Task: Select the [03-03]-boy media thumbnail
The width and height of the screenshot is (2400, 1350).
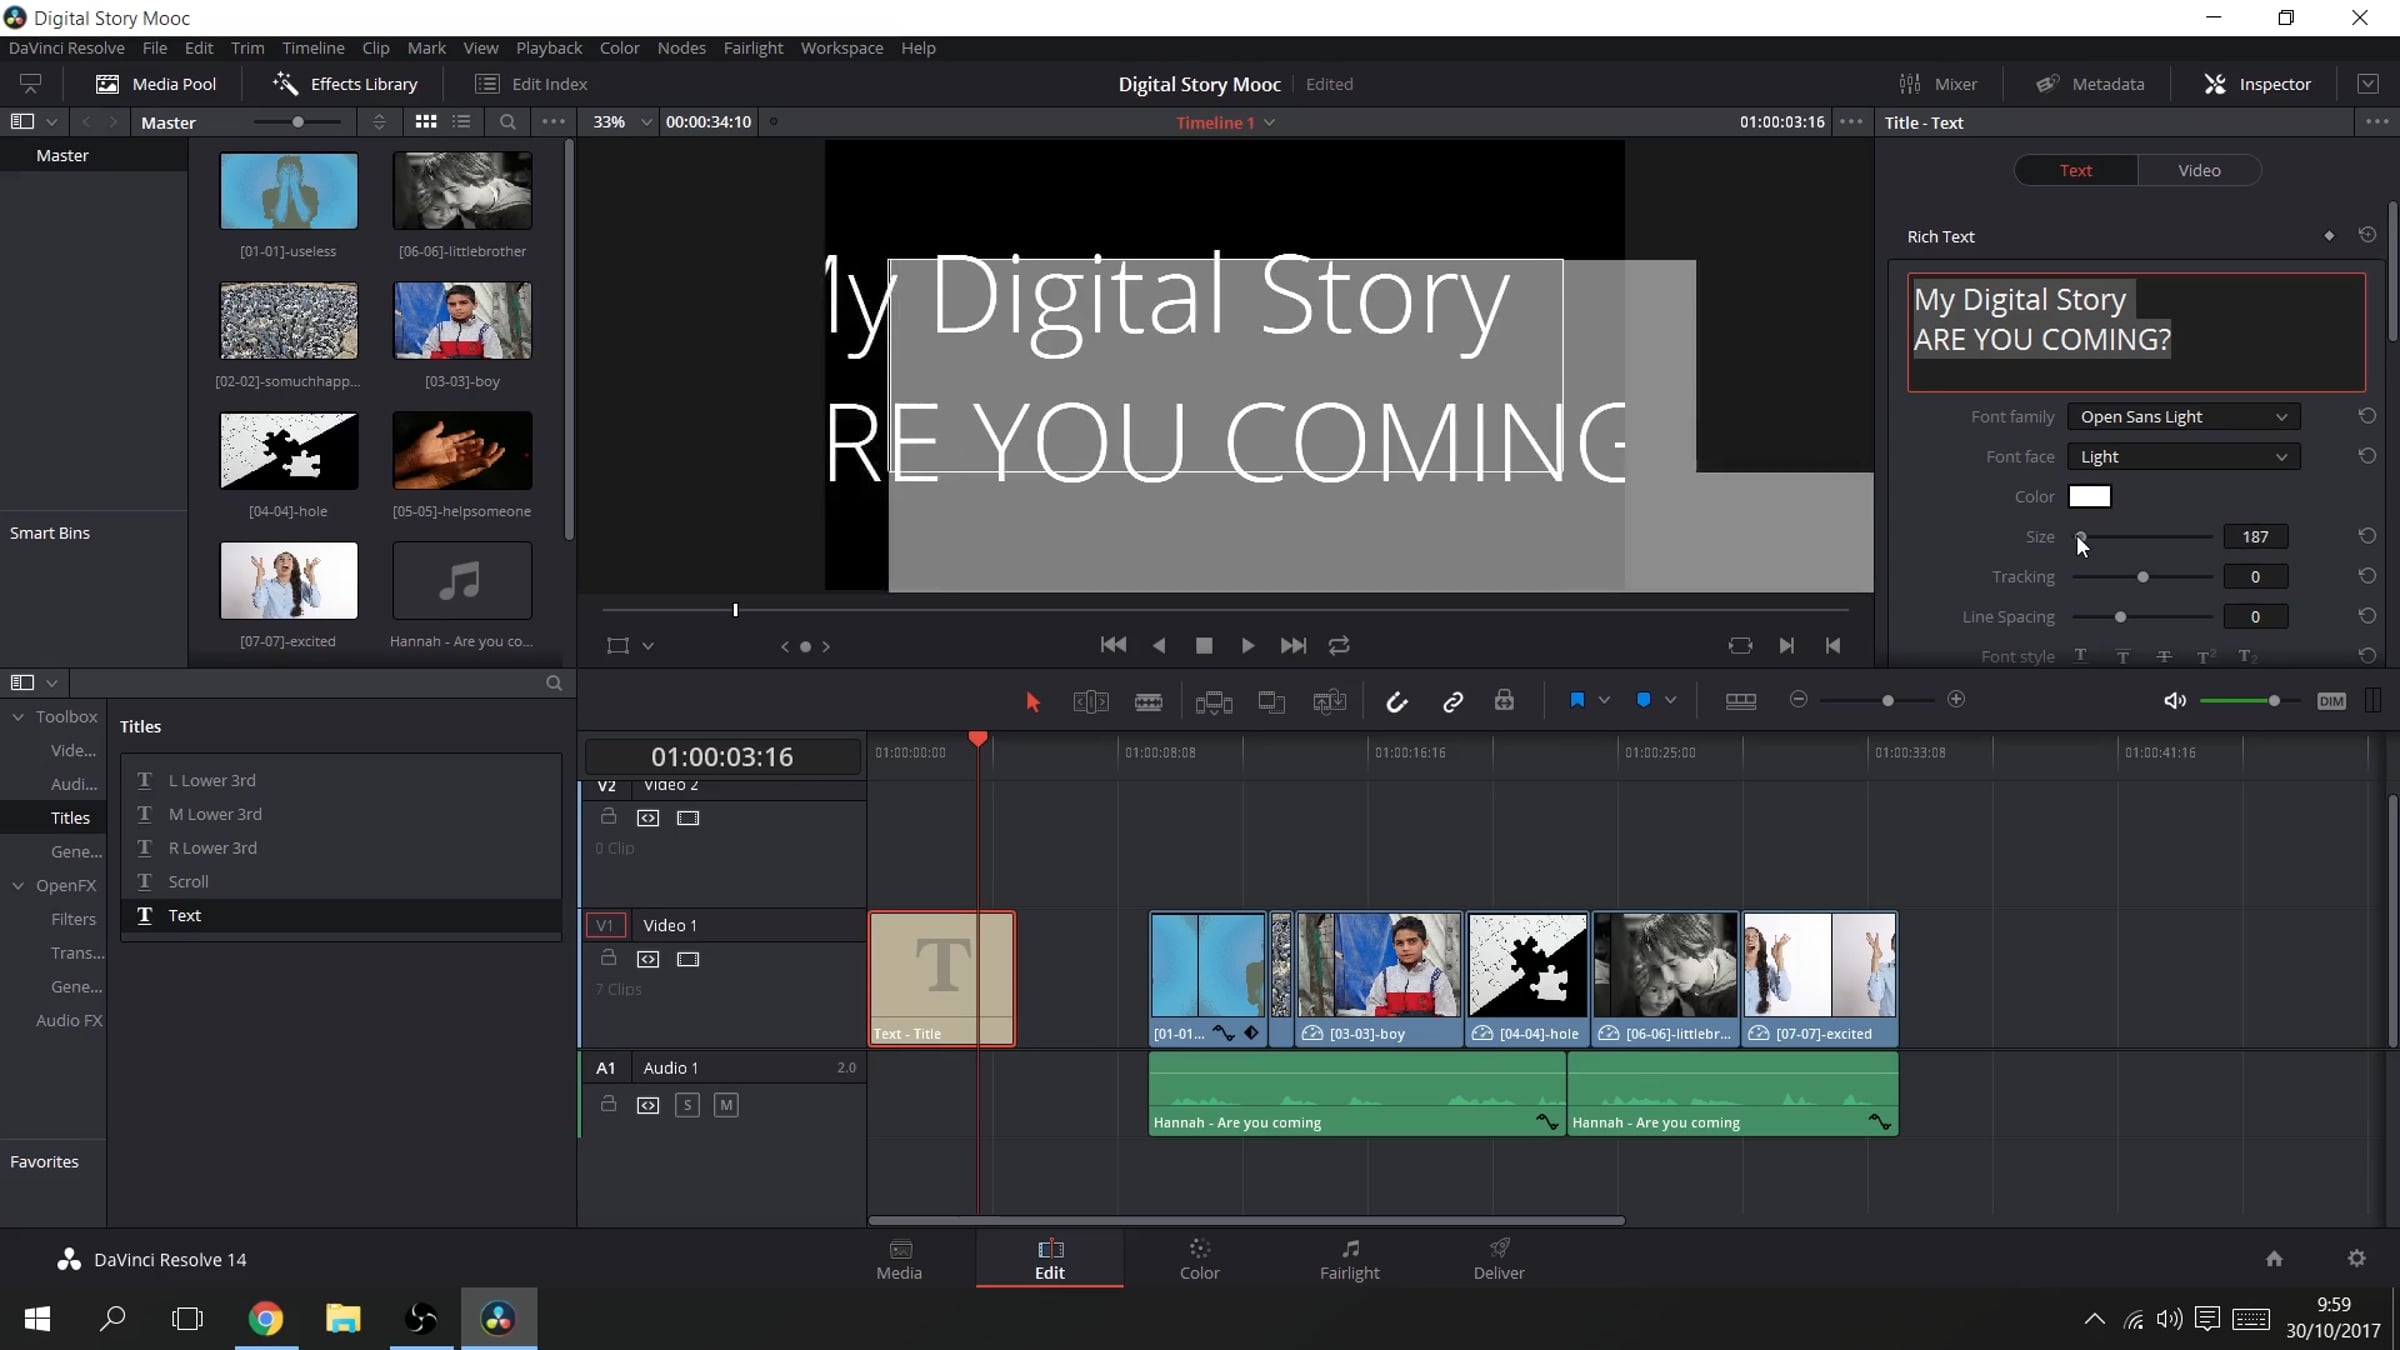Action: pyautogui.click(x=462, y=321)
